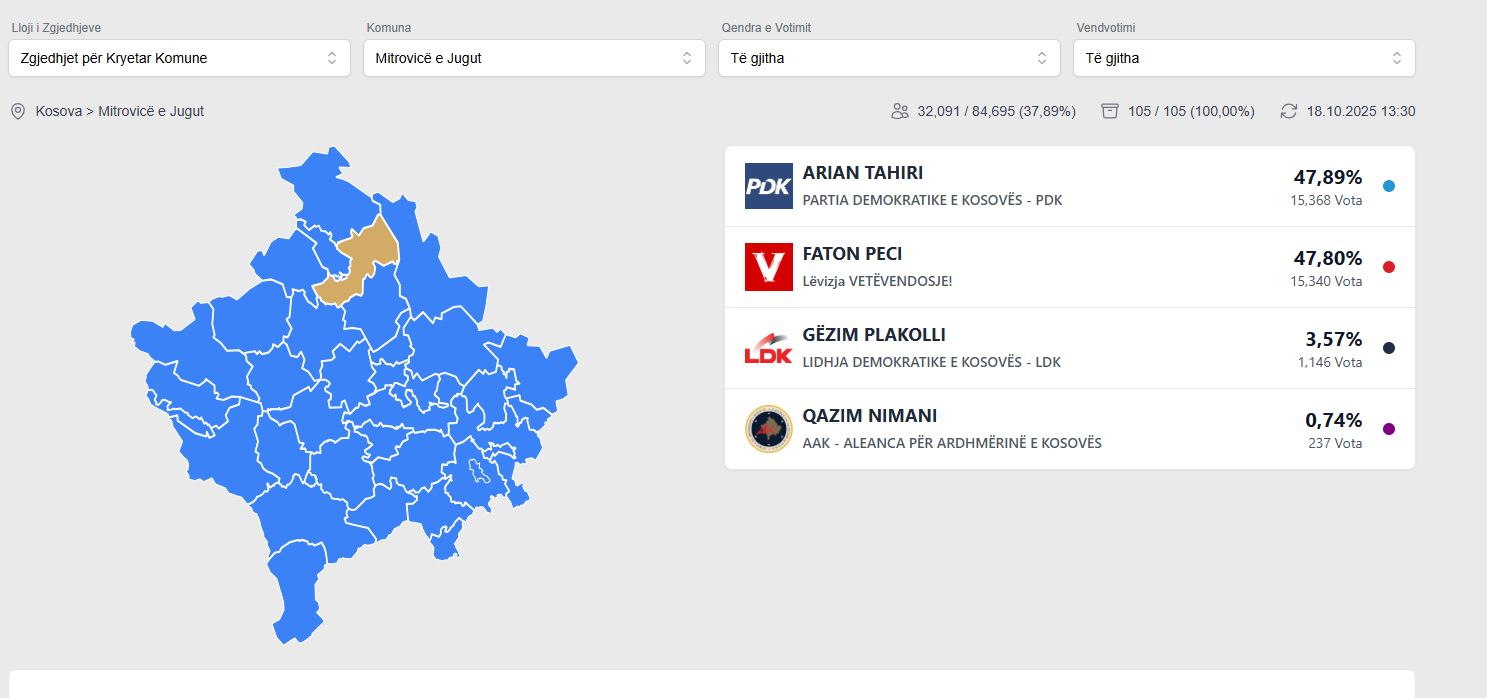Click the purple dot beside Qazim Nimani
The image size is (1487, 698).
click(x=1388, y=429)
